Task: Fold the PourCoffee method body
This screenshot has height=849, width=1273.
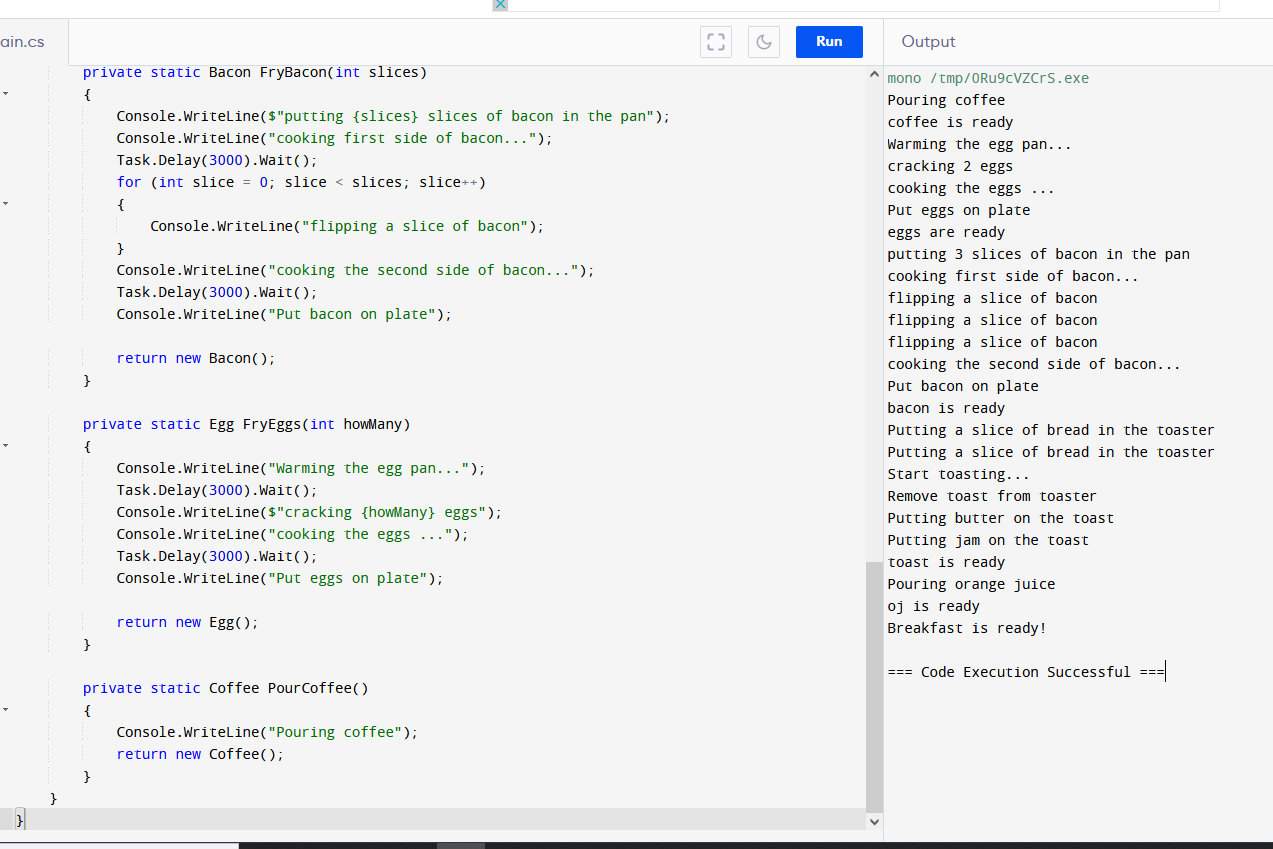Action: 5,710
